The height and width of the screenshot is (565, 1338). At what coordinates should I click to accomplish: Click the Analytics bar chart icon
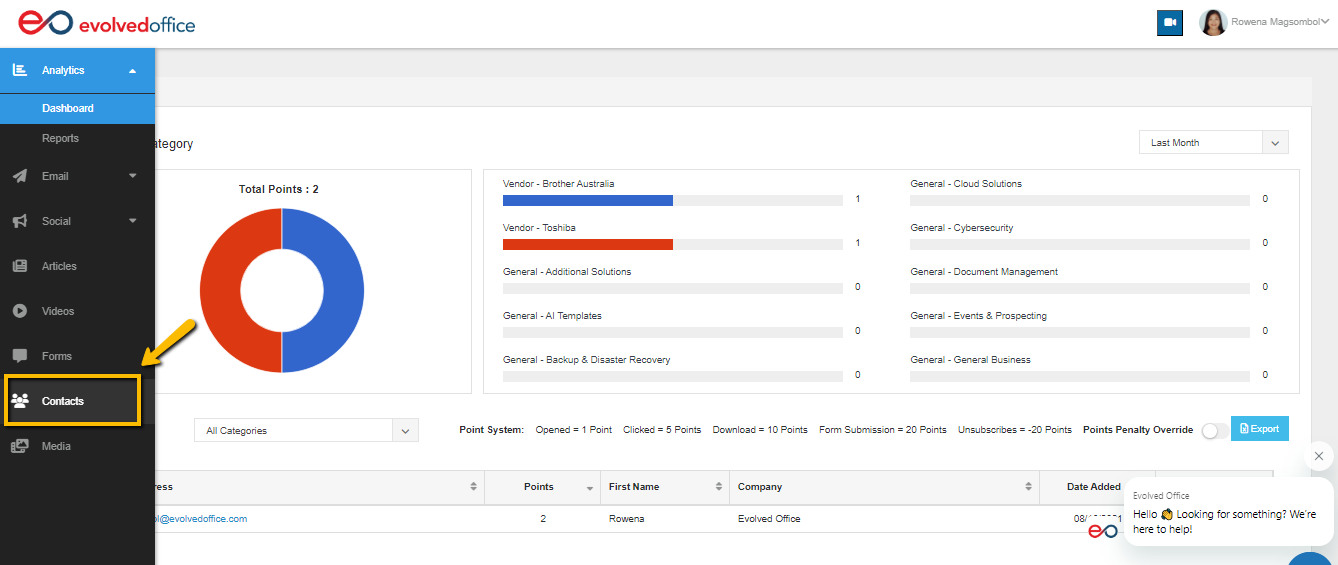coord(20,70)
